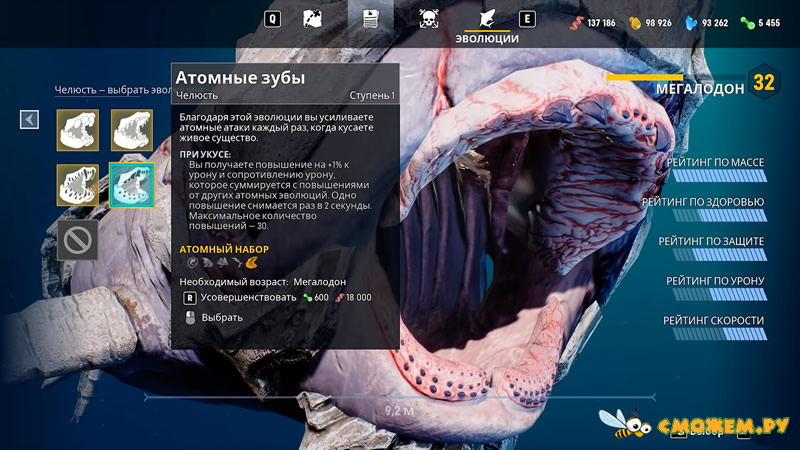Click the mutagen amount 5 455
This screenshot has width=800, height=450.
tap(769, 23)
